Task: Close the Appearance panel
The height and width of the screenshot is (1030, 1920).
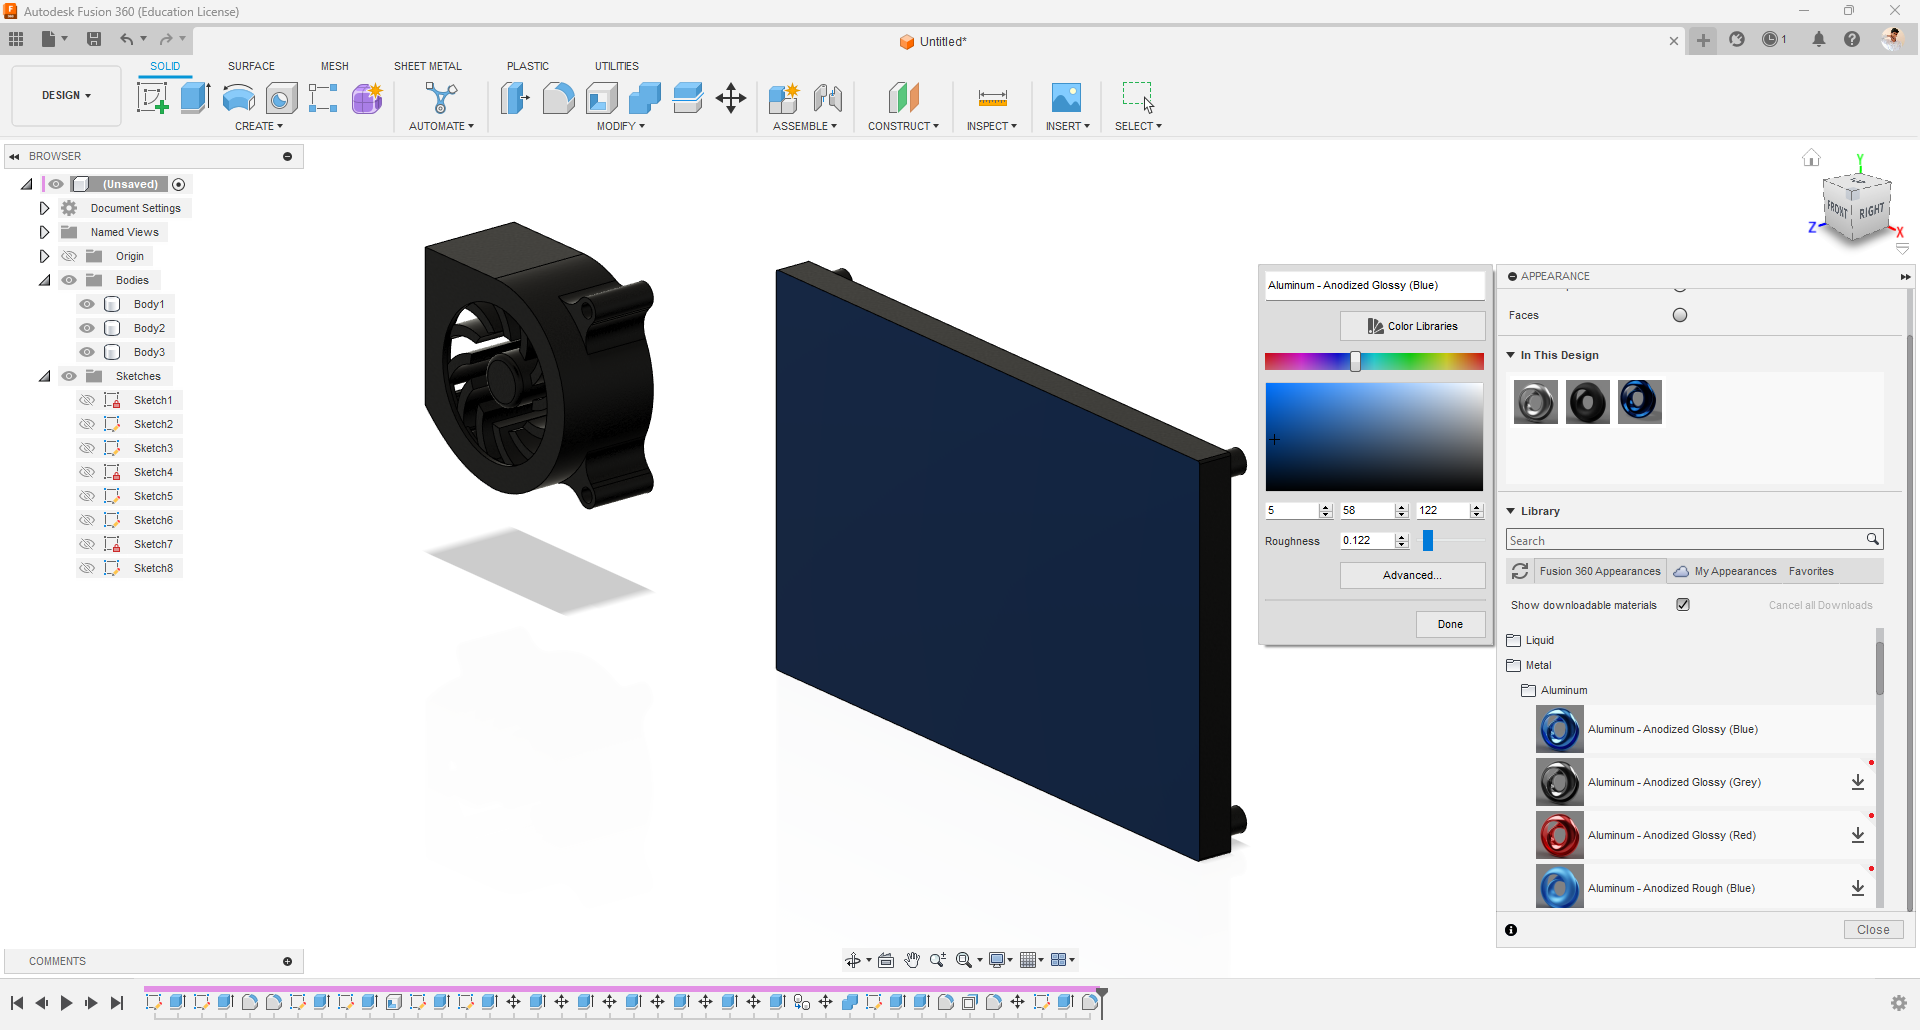Action: 1873,930
